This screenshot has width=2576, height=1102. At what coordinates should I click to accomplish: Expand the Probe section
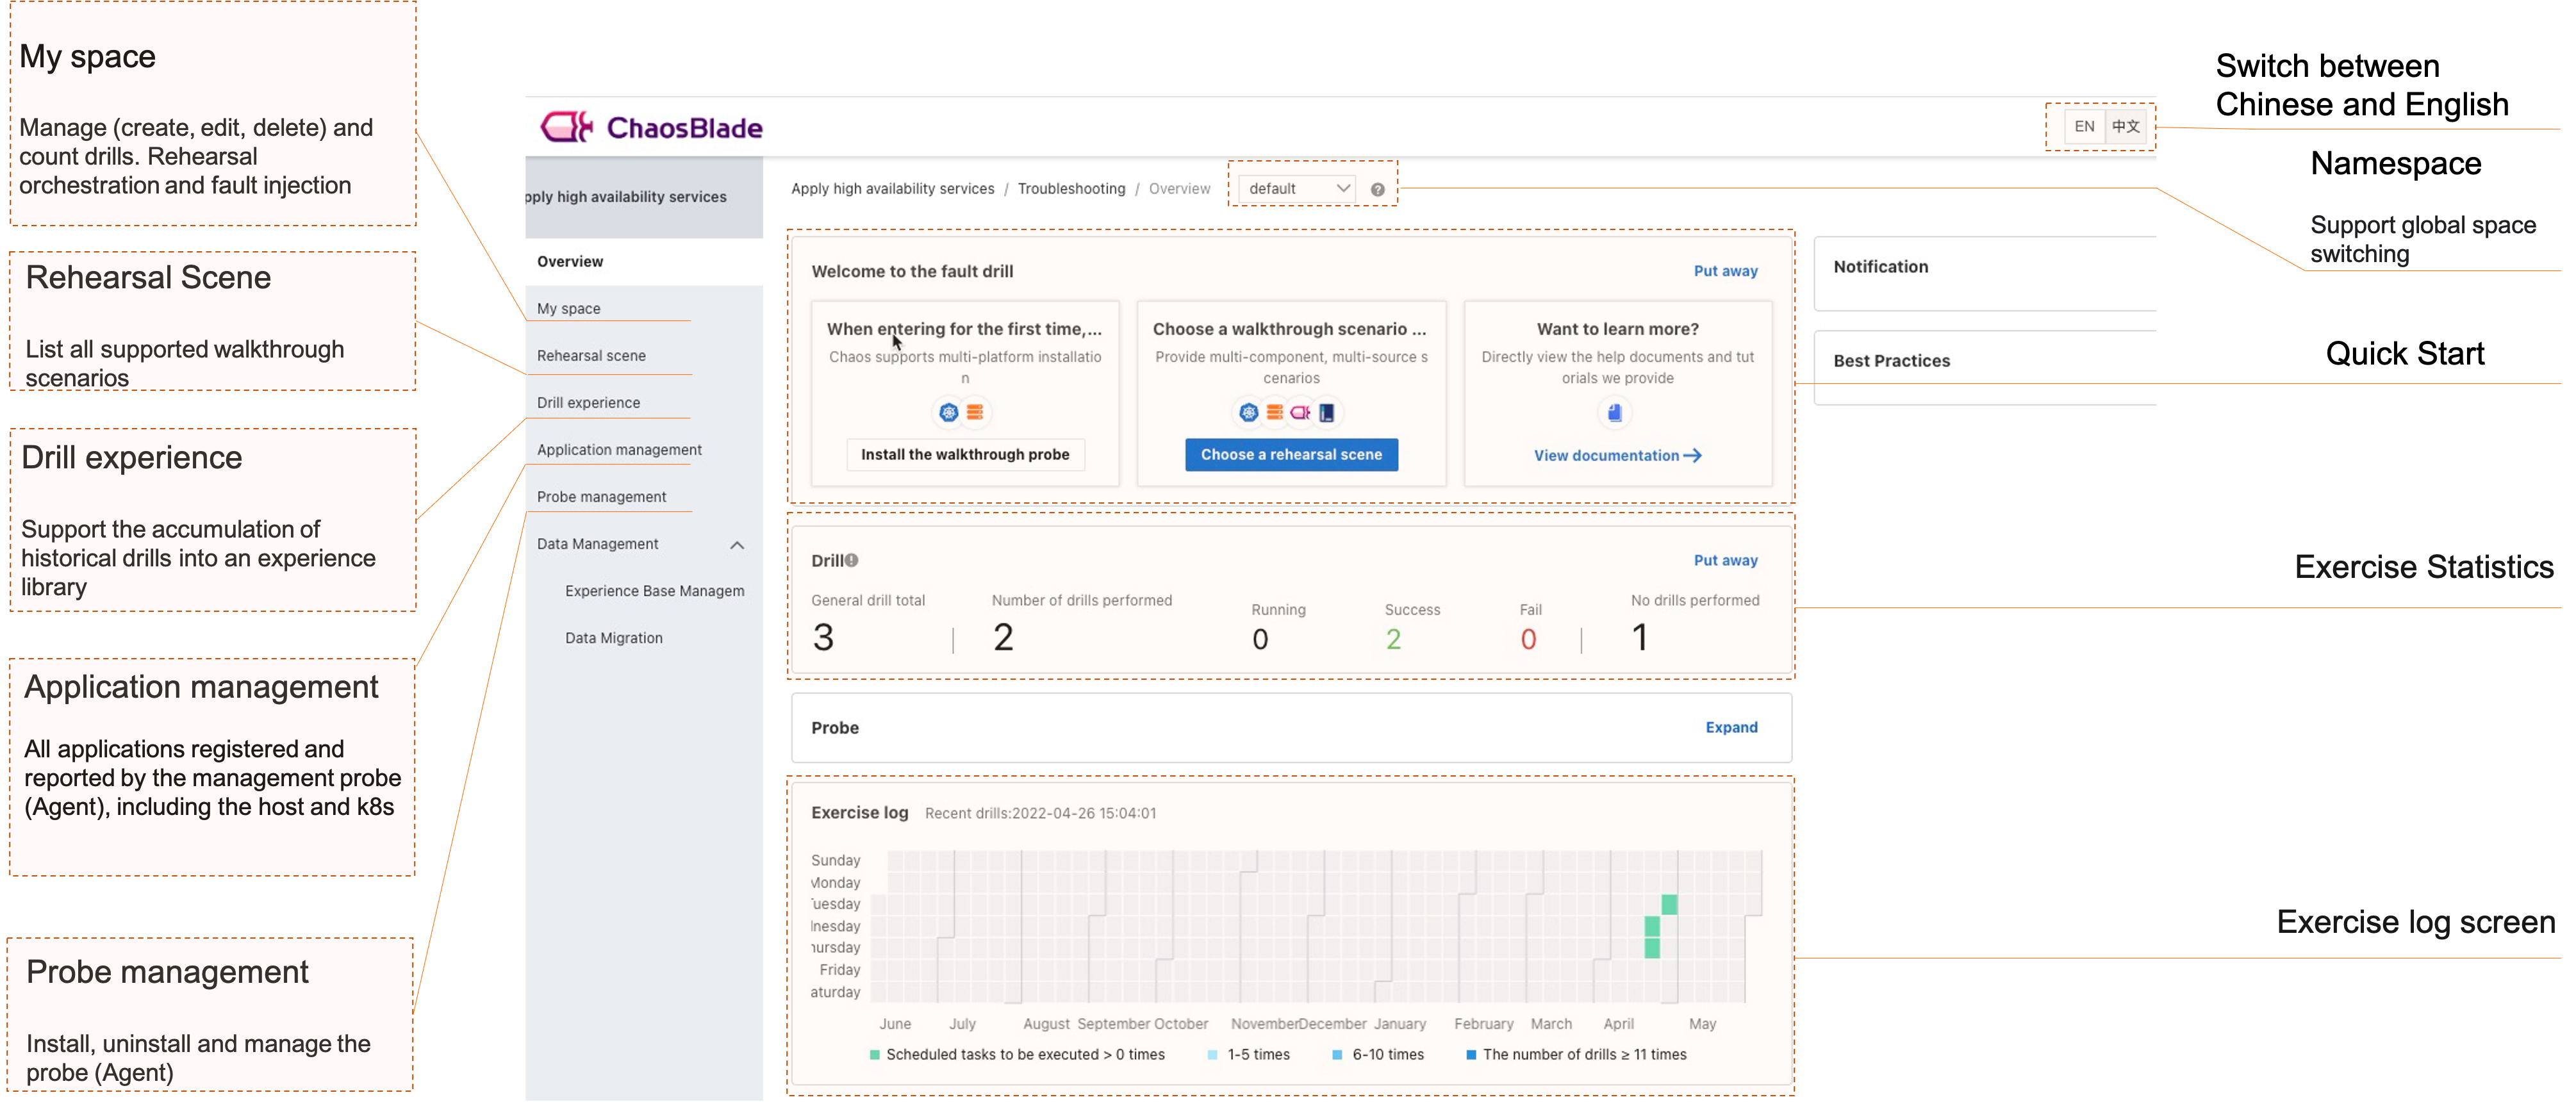(1730, 727)
